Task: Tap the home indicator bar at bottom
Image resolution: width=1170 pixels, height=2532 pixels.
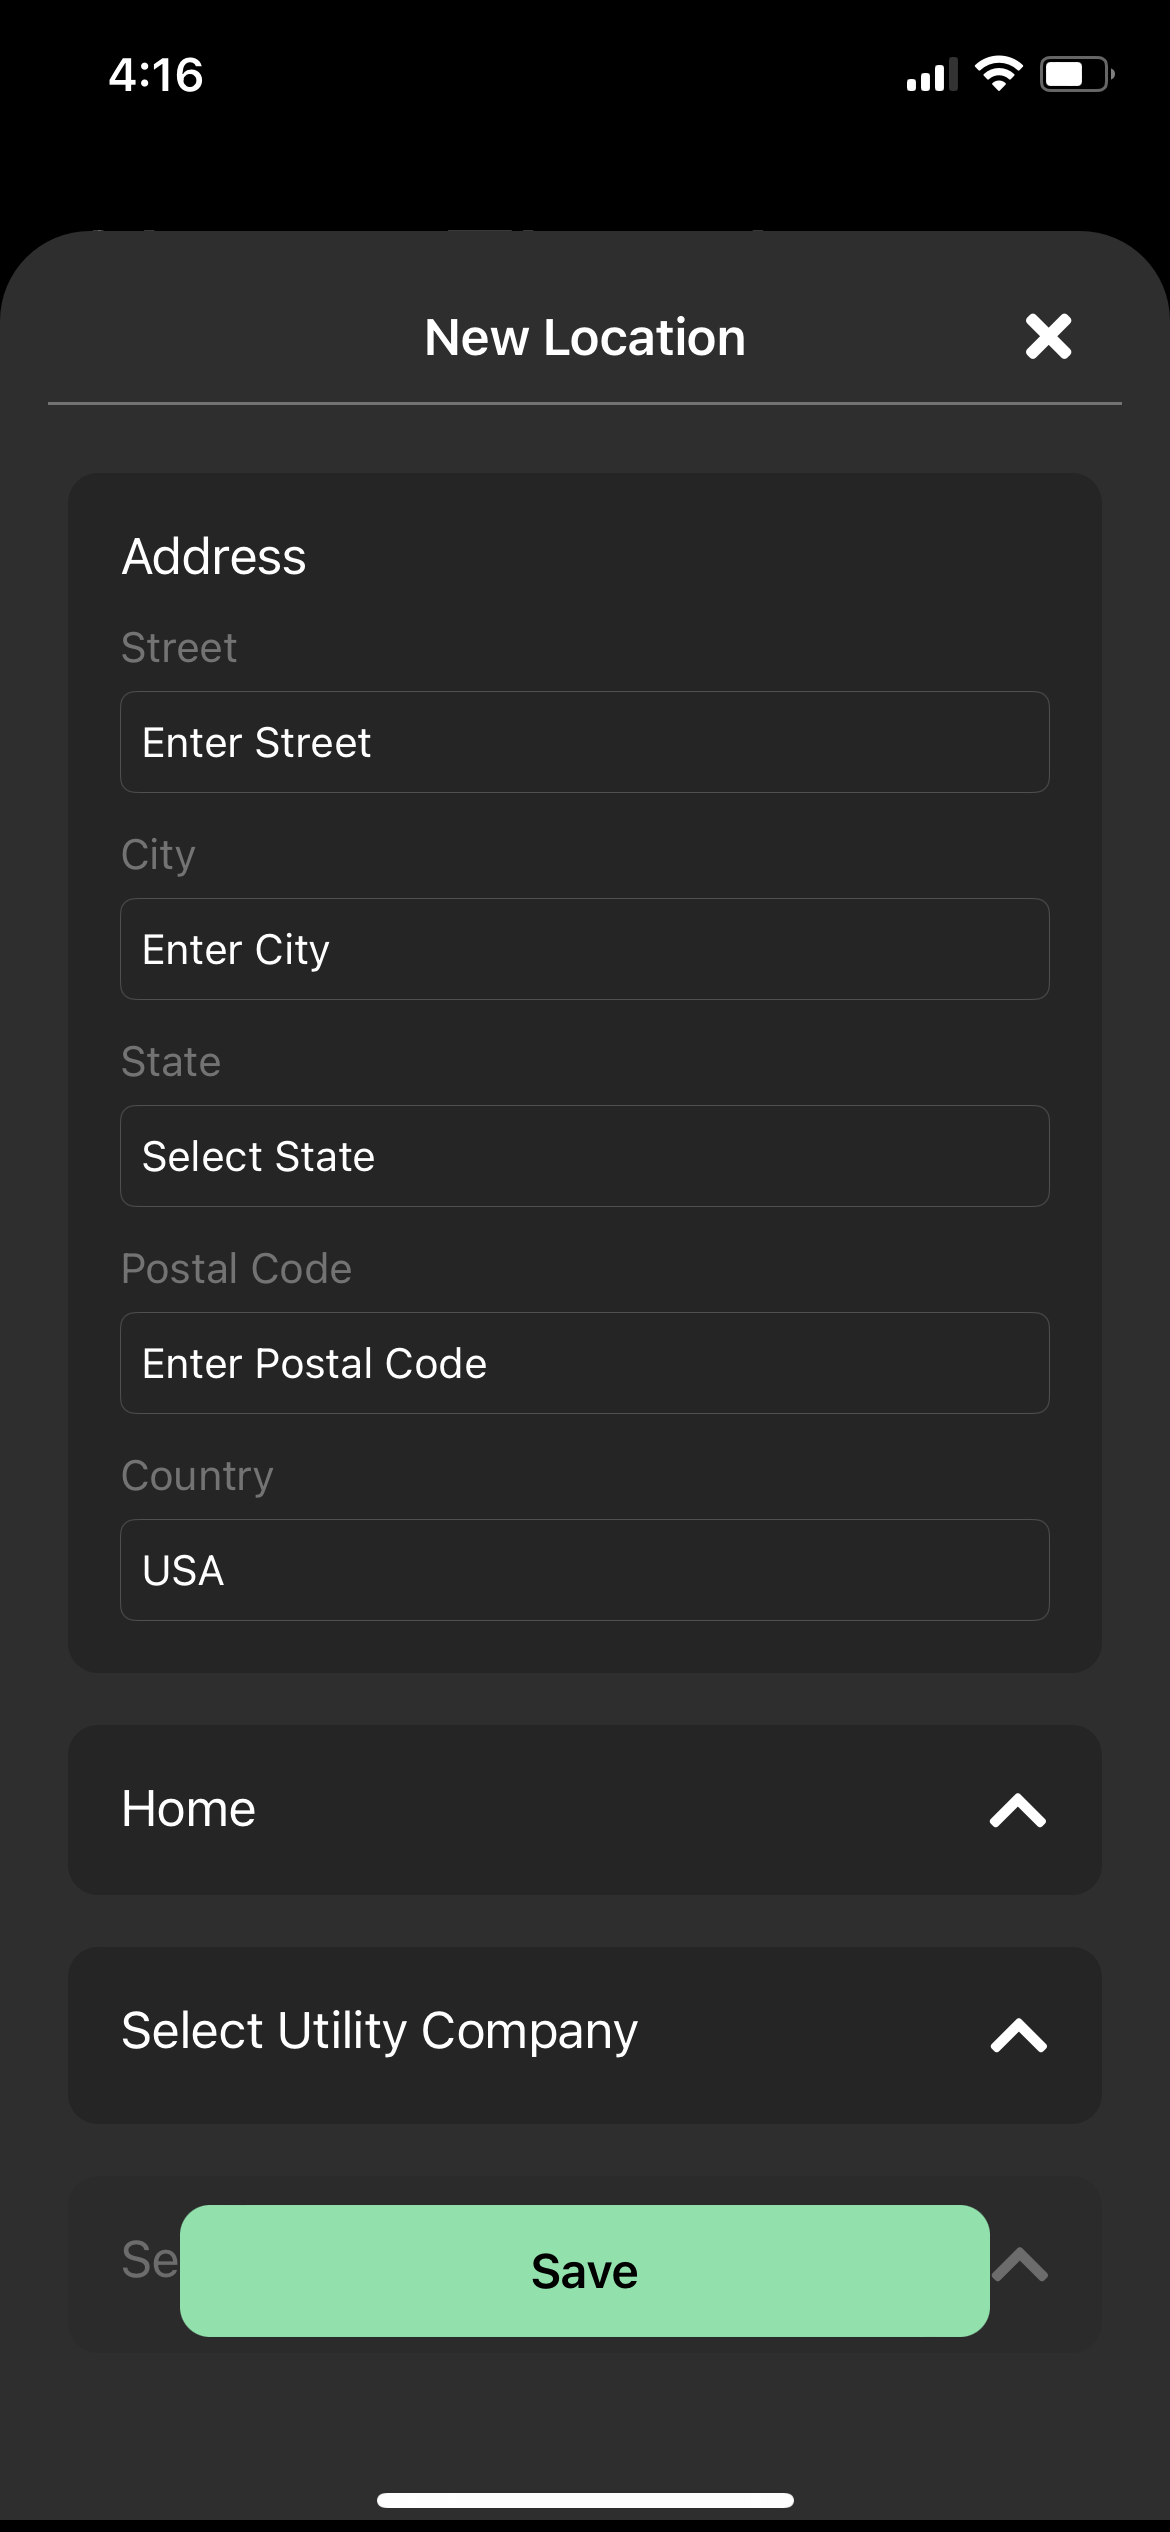Action: point(585,2501)
